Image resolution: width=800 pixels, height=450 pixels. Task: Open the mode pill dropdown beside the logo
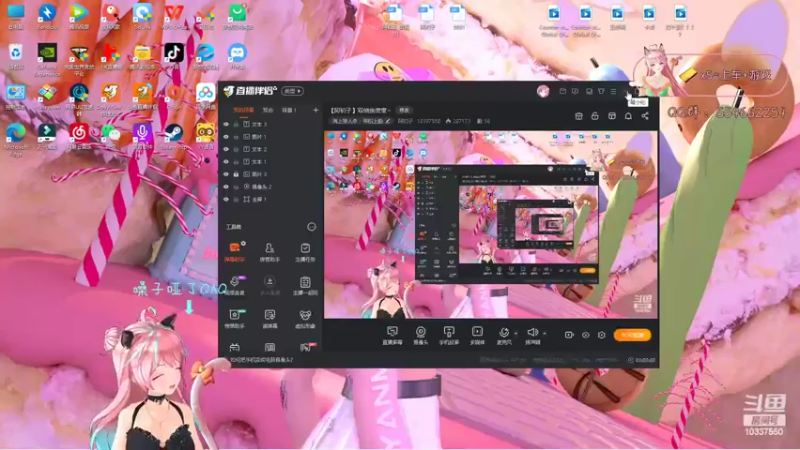coord(292,91)
